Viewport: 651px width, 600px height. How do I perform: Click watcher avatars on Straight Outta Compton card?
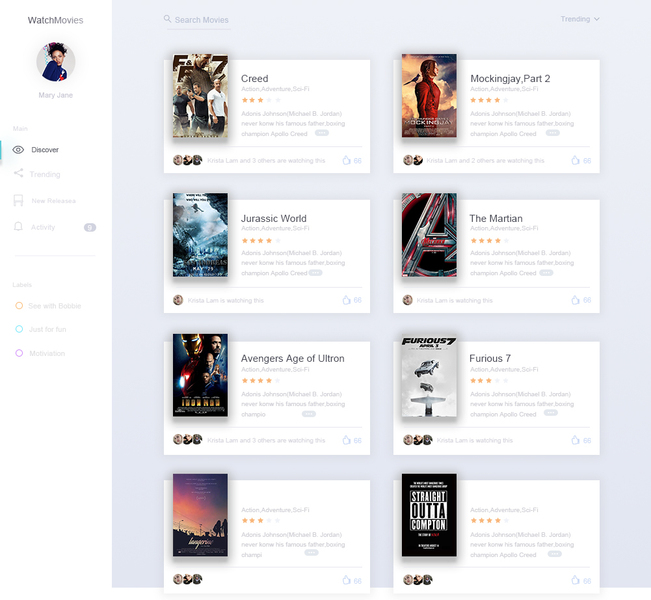click(x=418, y=580)
